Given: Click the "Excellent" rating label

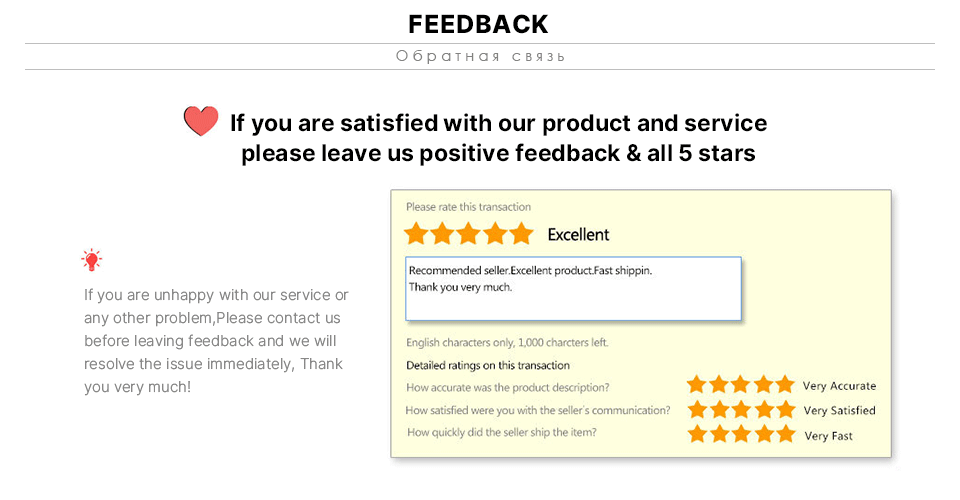Looking at the screenshot, I should [578, 235].
